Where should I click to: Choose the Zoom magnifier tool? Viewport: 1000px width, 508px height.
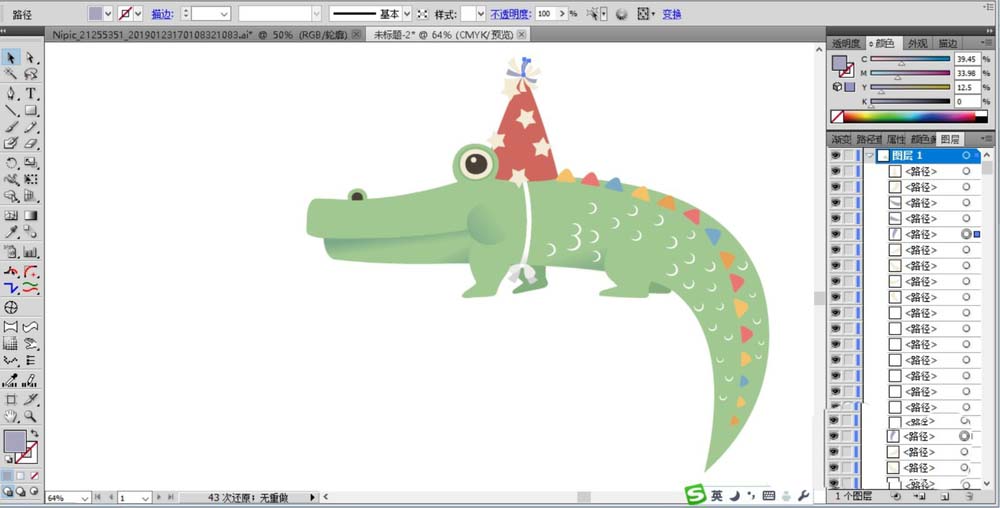(x=31, y=416)
